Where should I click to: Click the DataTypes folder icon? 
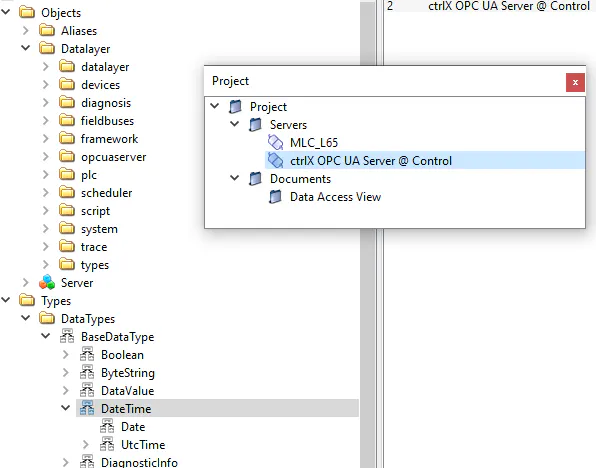(47, 319)
